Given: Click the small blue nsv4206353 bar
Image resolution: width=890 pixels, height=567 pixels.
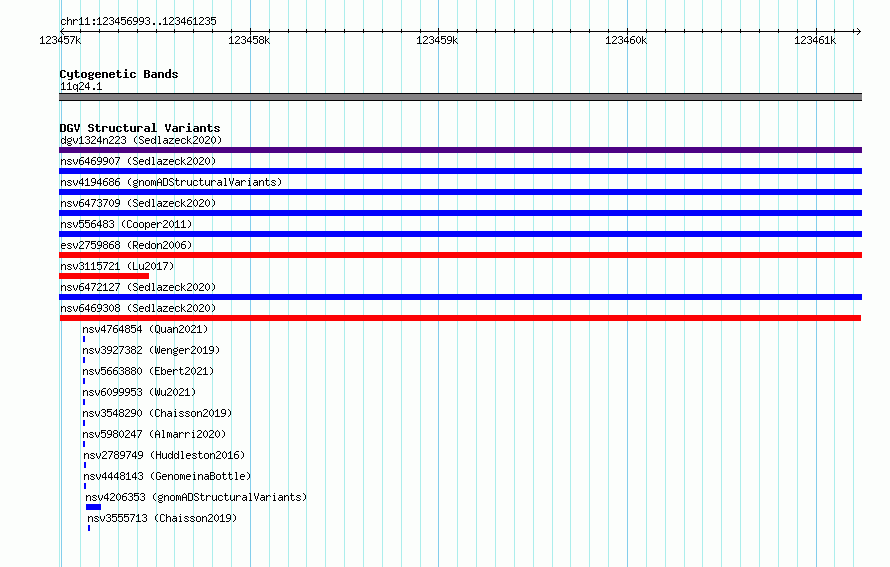Looking at the screenshot, I should (94, 507).
